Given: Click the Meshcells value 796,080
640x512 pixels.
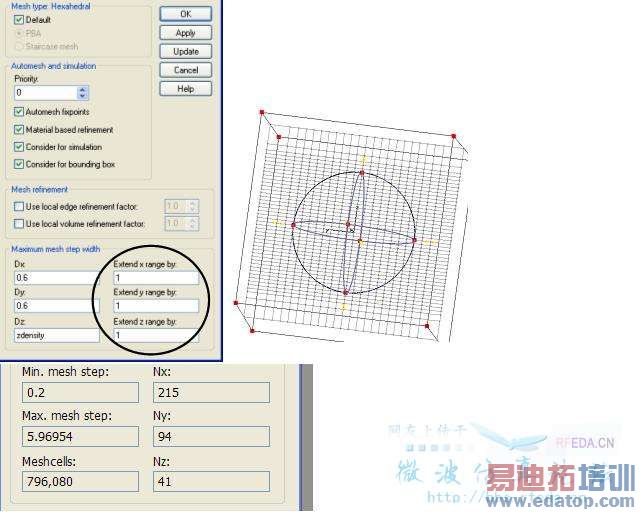Looking at the screenshot, I should coord(80,481).
